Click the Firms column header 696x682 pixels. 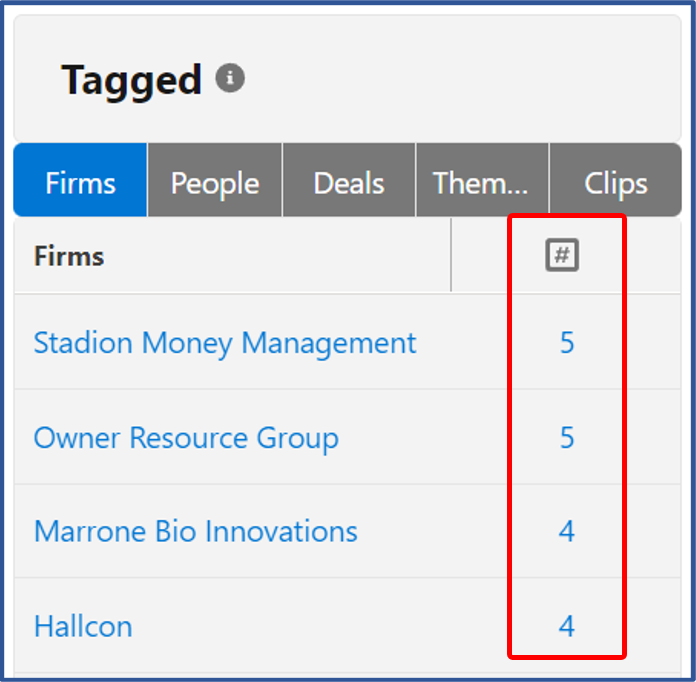point(69,256)
